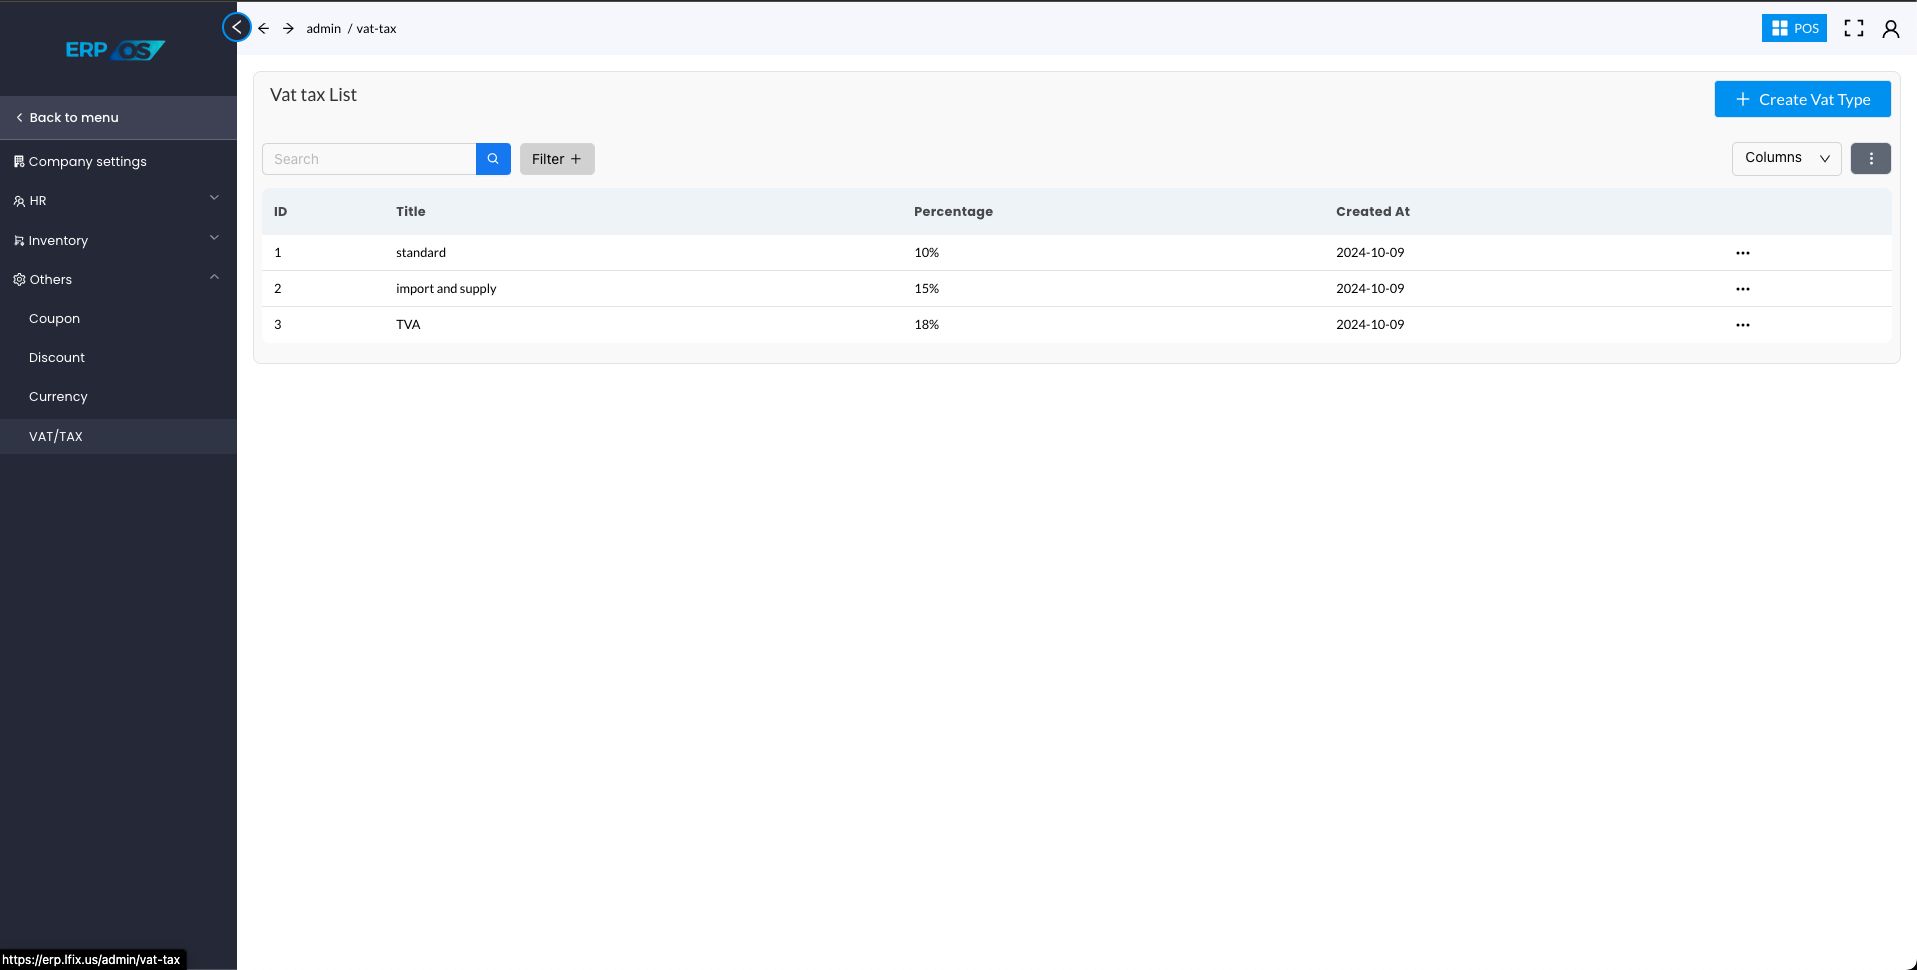Click the forward arrow navigation icon
Image resolution: width=1917 pixels, height=970 pixels.
tap(288, 29)
